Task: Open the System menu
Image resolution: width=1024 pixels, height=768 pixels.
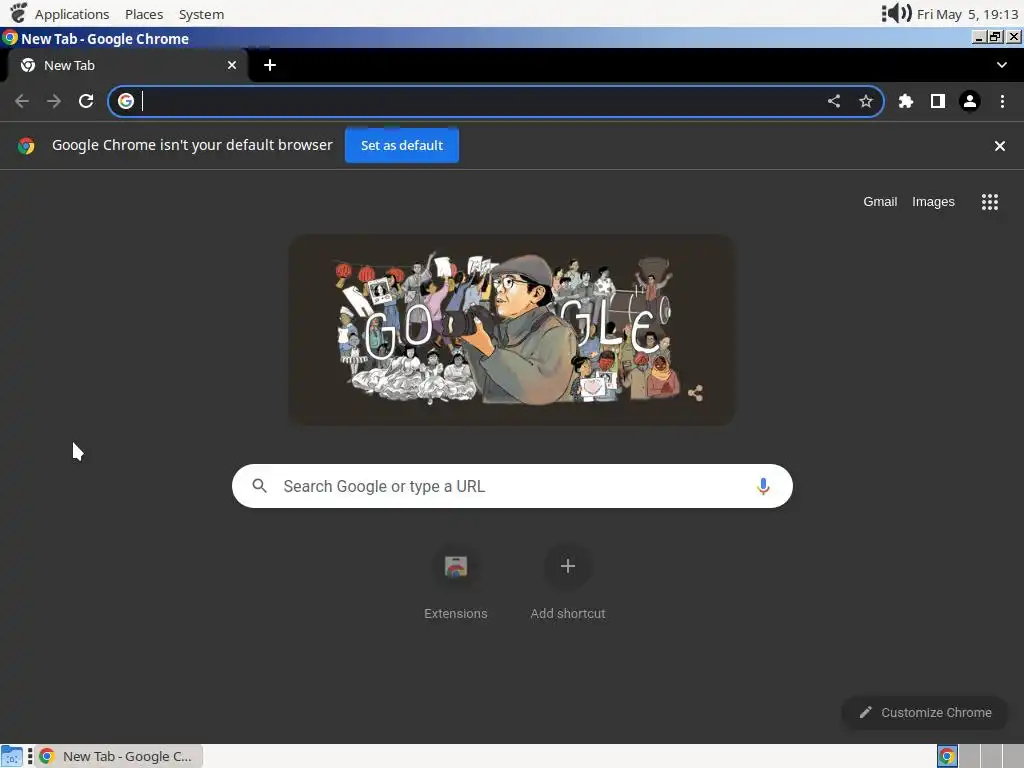Action: coord(201,14)
